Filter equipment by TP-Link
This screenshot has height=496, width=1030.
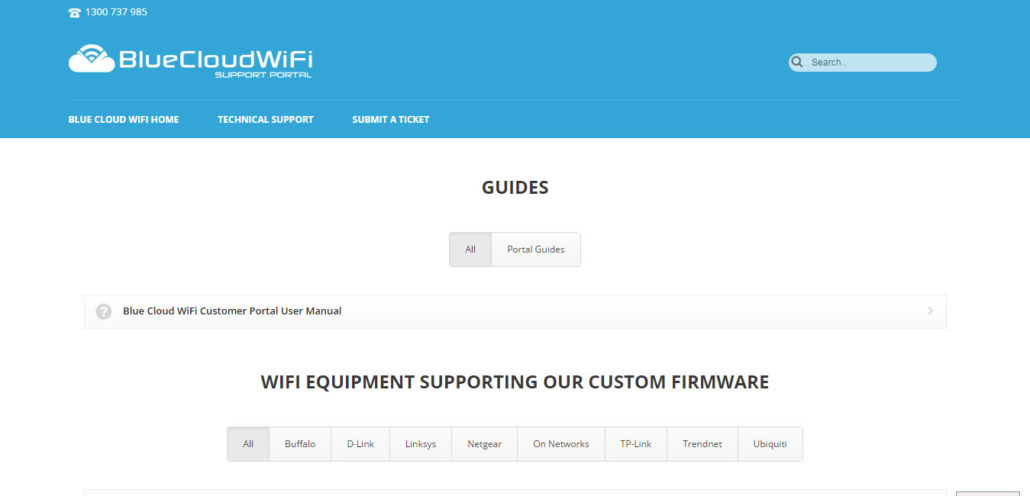point(636,444)
